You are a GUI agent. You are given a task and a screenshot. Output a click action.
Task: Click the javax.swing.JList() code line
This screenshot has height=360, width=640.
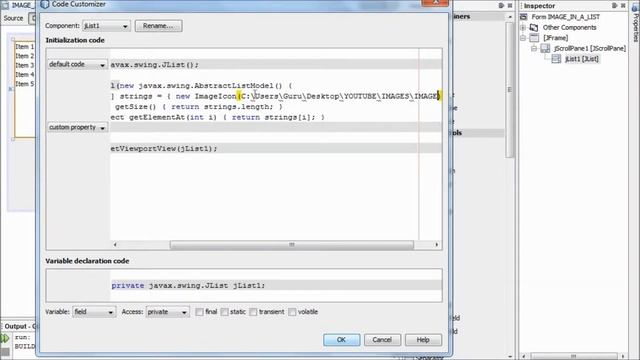tap(155, 64)
